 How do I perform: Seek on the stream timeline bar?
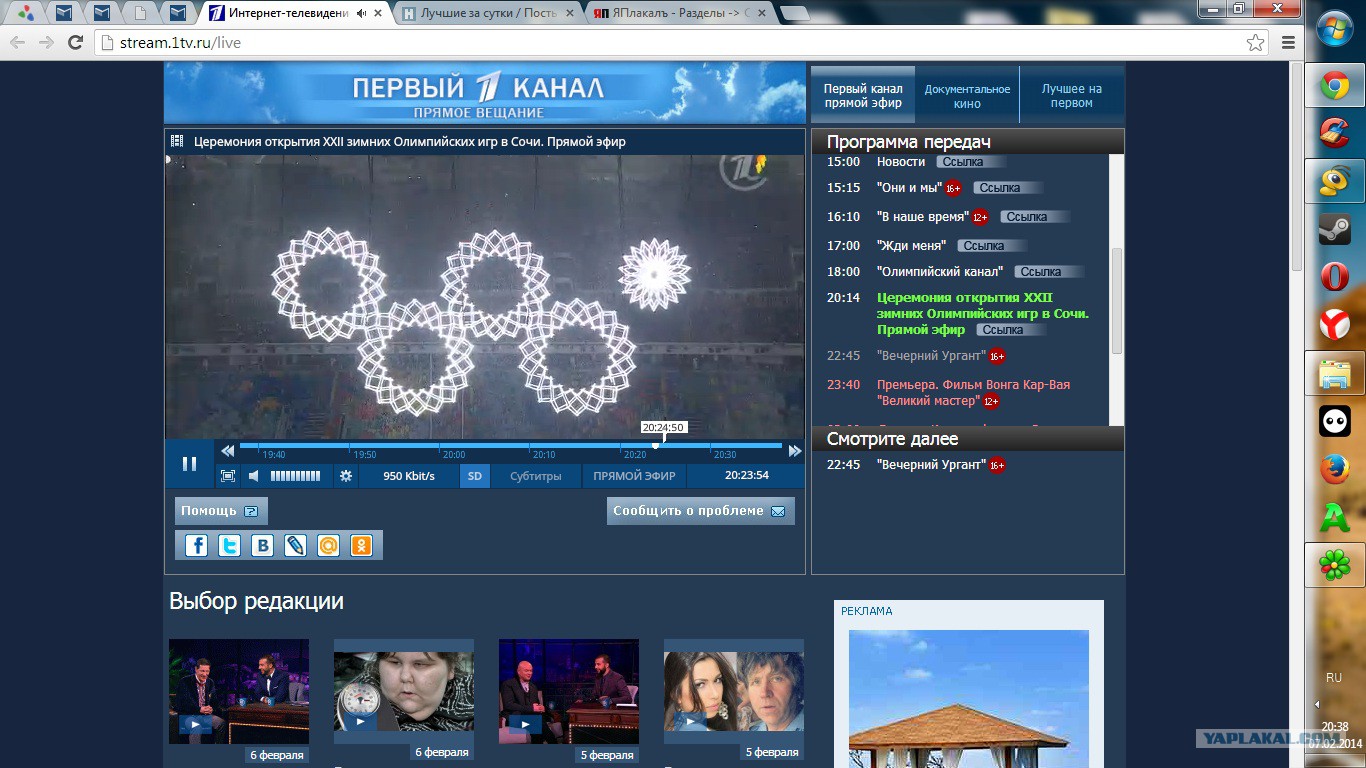(511, 446)
